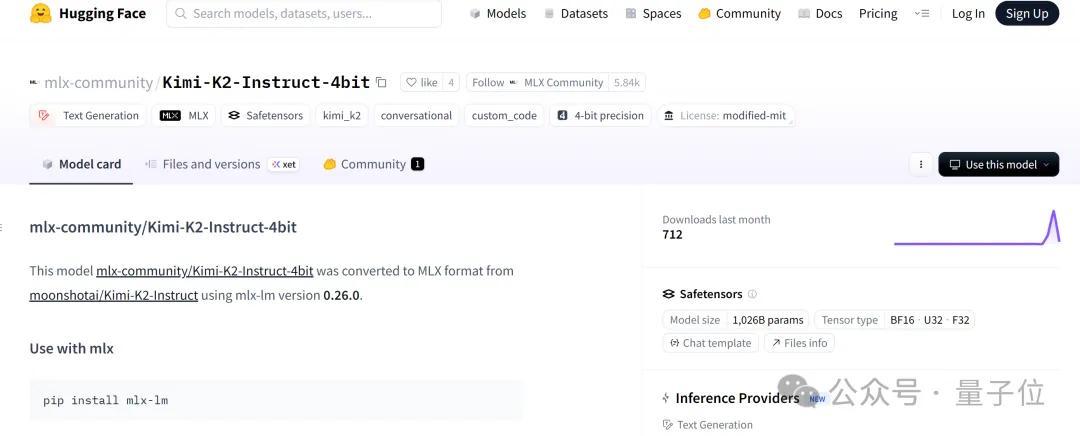Select the Text Generation tag
Viewport: 1080px width, 436px height.
[x=88, y=116]
